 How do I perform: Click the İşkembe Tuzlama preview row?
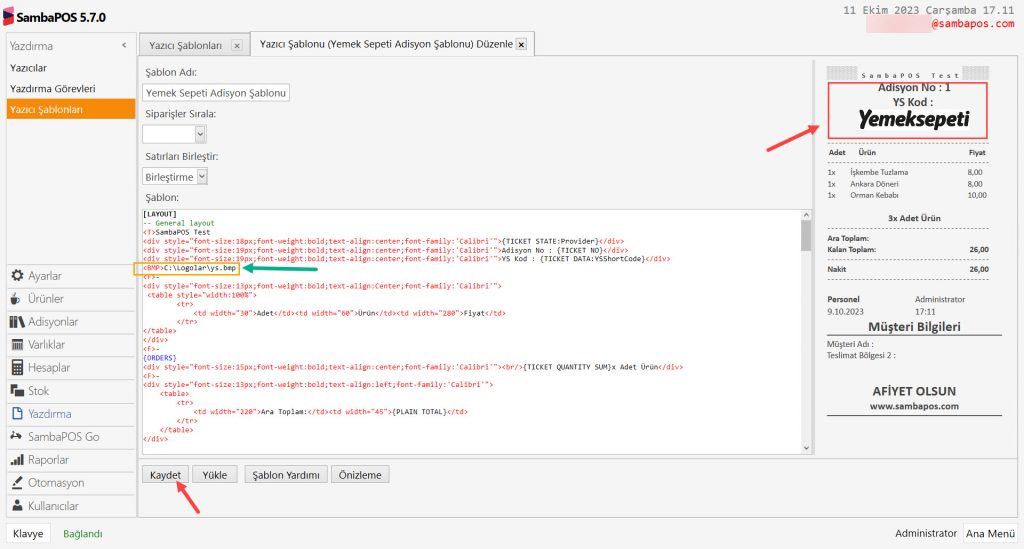(905, 172)
